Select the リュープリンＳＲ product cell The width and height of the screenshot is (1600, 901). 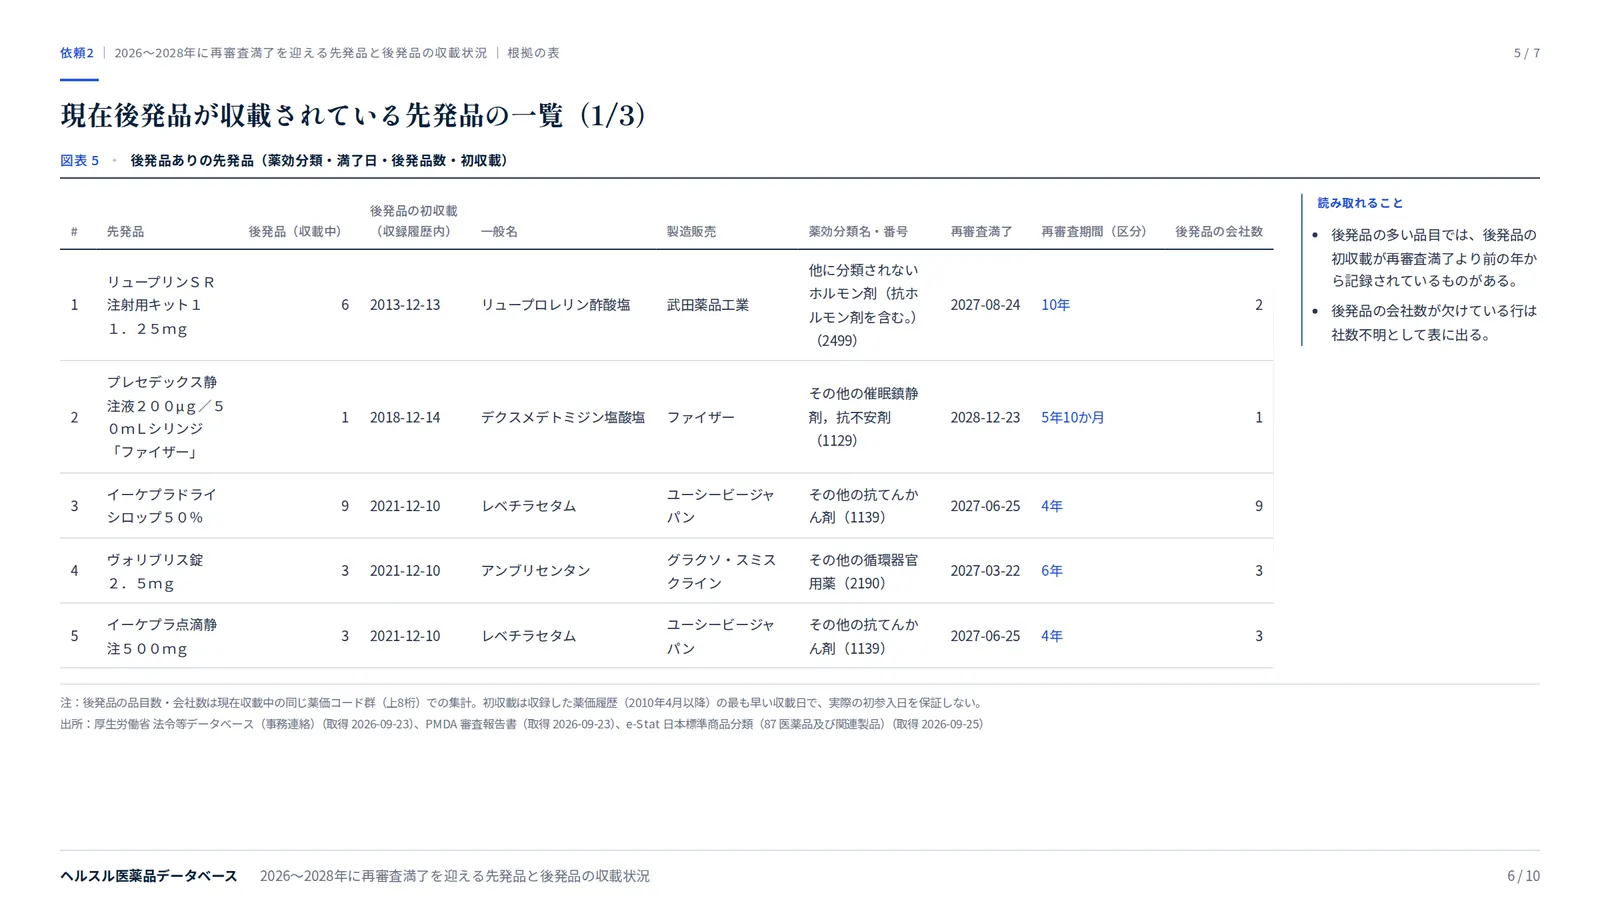[x=161, y=305]
